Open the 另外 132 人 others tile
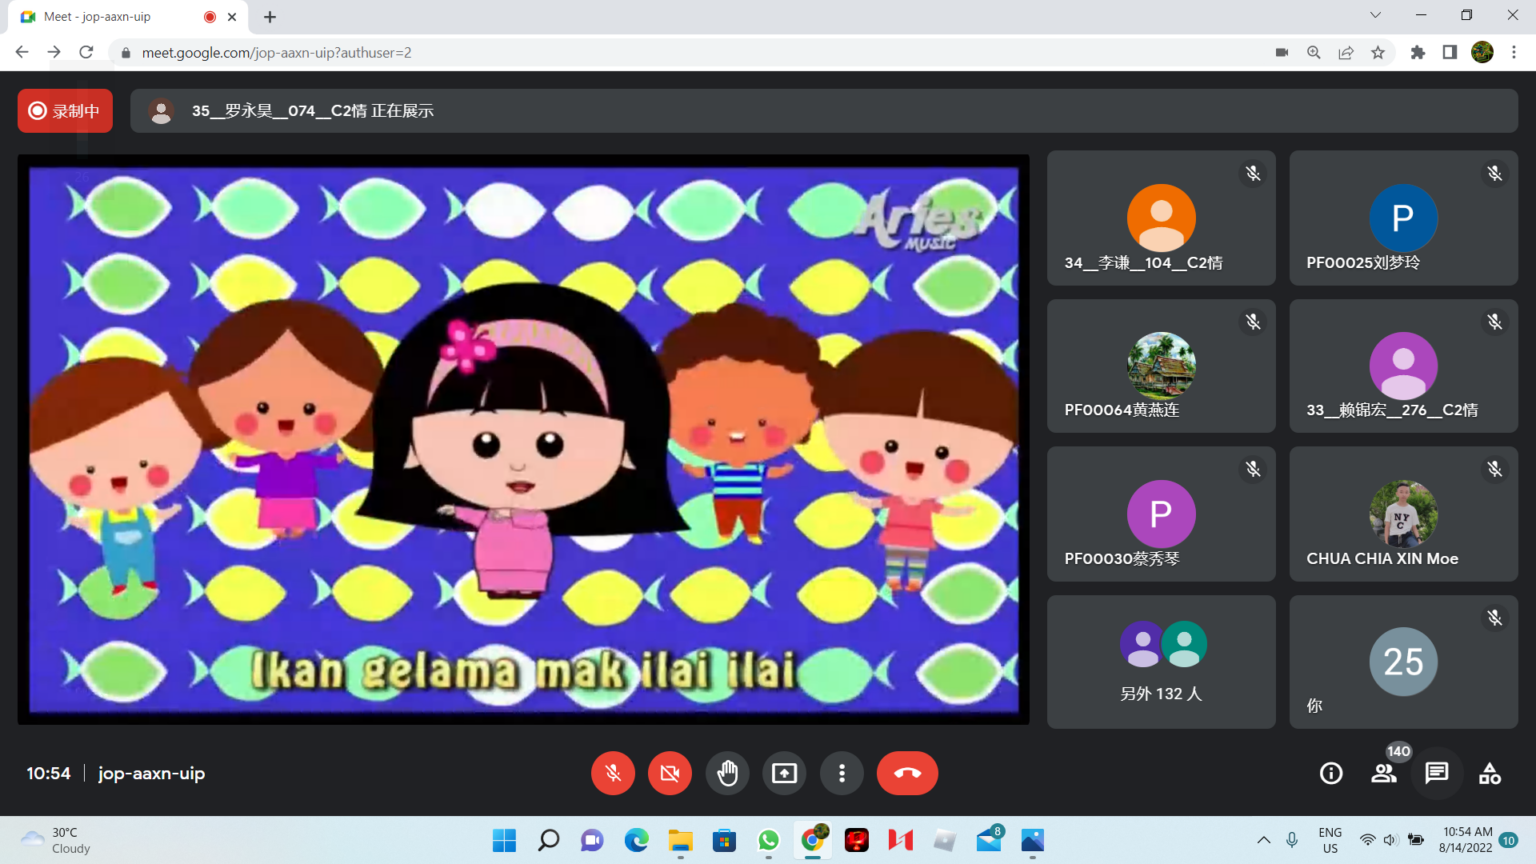Screen dimensions: 1536x864 pyautogui.click(x=1161, y=662)
